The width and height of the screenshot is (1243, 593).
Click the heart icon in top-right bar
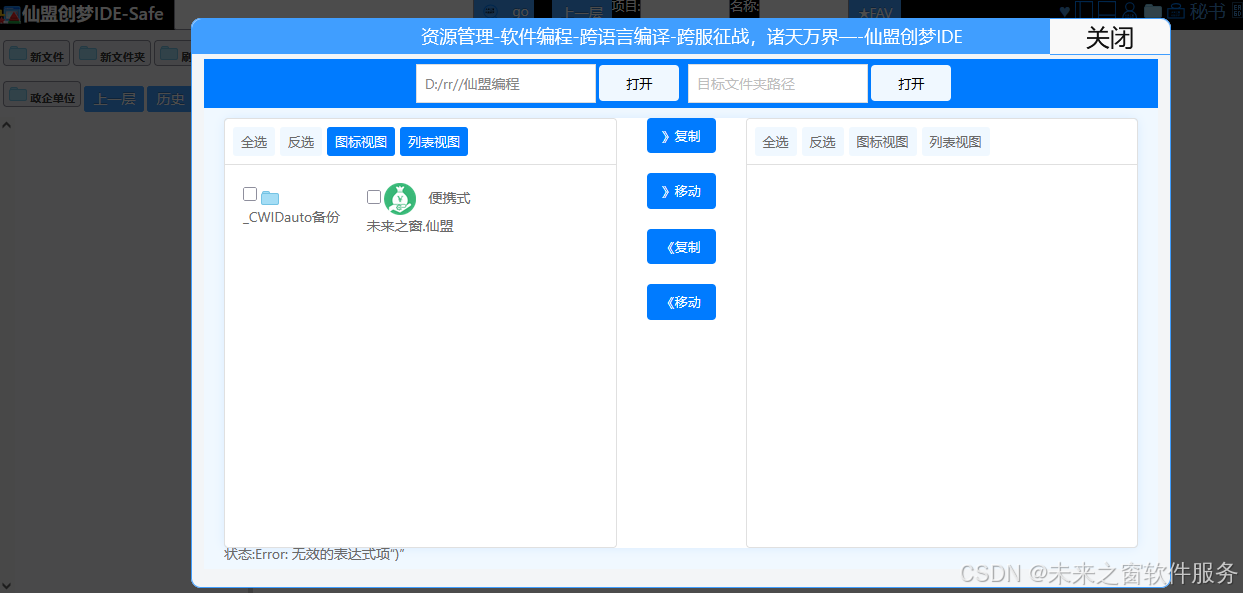pyautogui.click(x=1064, y=11)
